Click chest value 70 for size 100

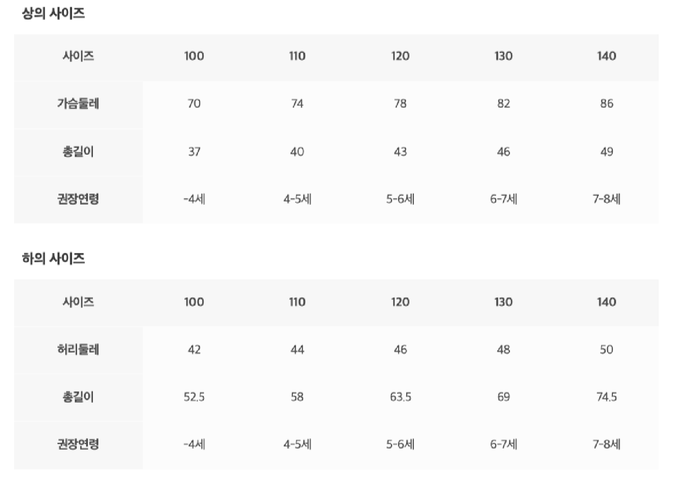[194, 104]
